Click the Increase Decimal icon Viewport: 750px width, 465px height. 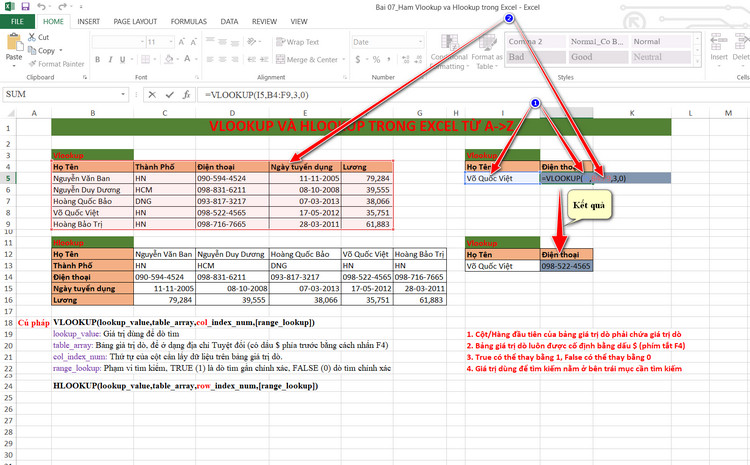click(x=406, y=59)
